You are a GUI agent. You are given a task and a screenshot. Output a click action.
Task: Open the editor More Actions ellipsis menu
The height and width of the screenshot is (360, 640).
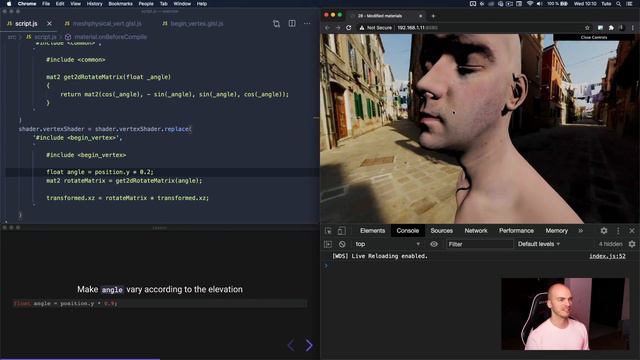(307, 24)
